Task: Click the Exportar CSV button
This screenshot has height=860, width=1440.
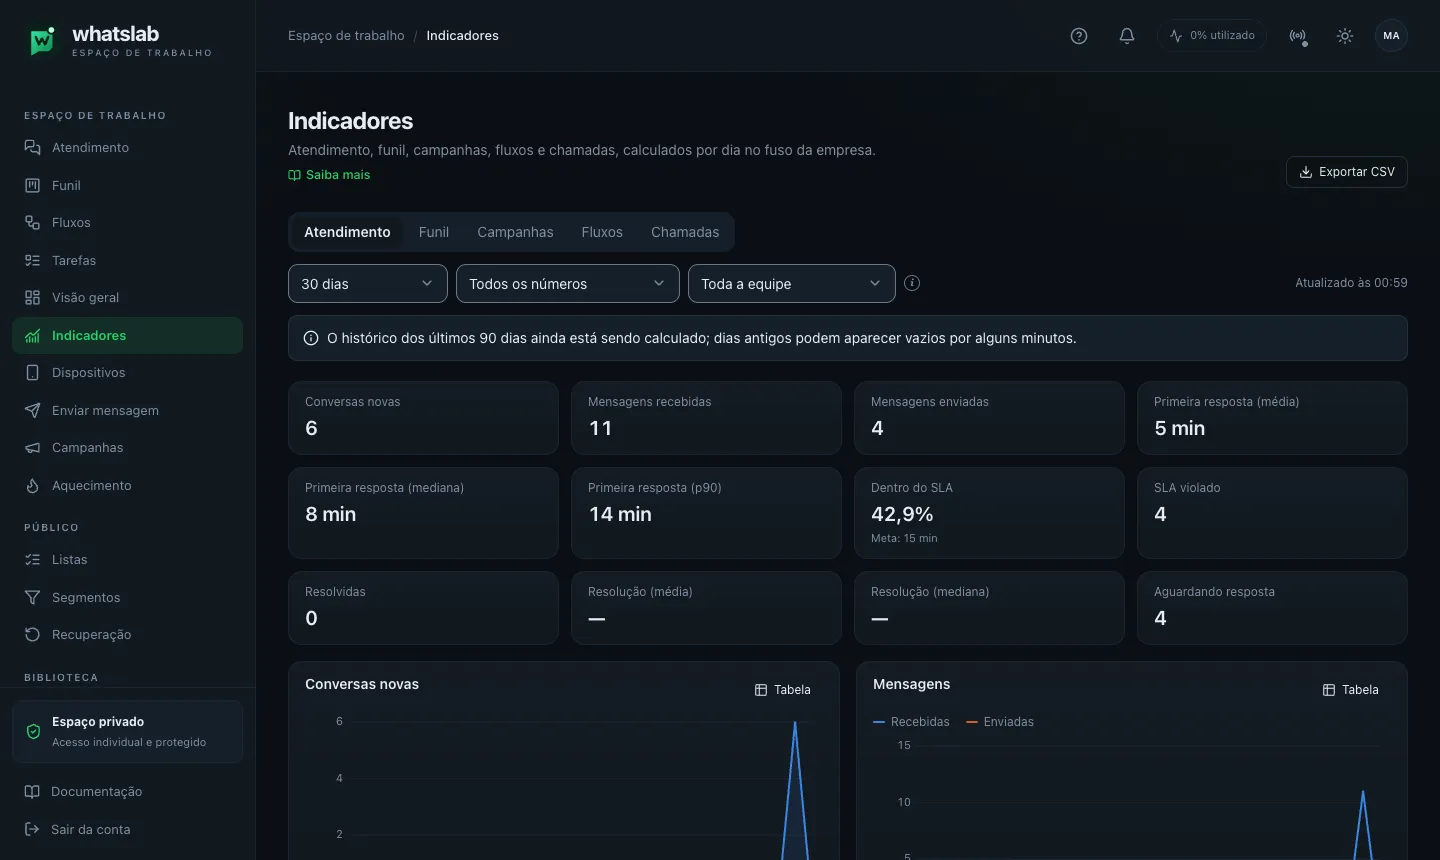Action: [x=1347, y=172]
